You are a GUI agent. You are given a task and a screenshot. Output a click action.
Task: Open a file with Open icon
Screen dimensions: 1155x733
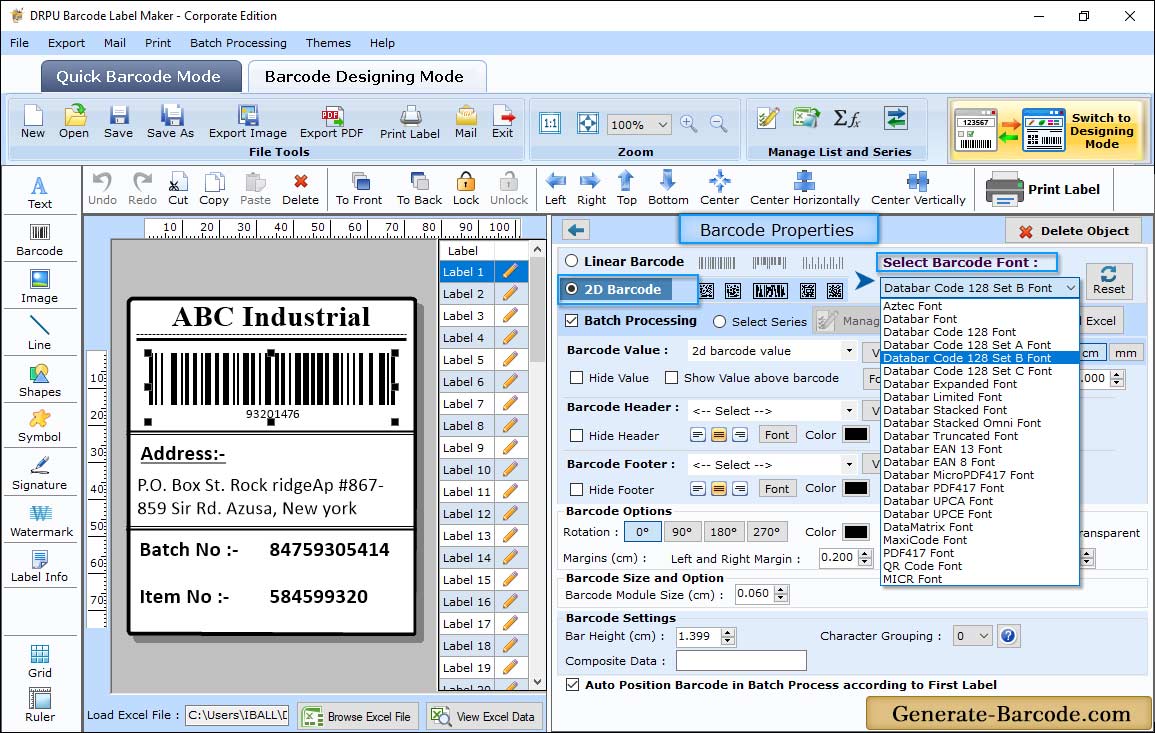pyautogui.click(x=74, y=122)
